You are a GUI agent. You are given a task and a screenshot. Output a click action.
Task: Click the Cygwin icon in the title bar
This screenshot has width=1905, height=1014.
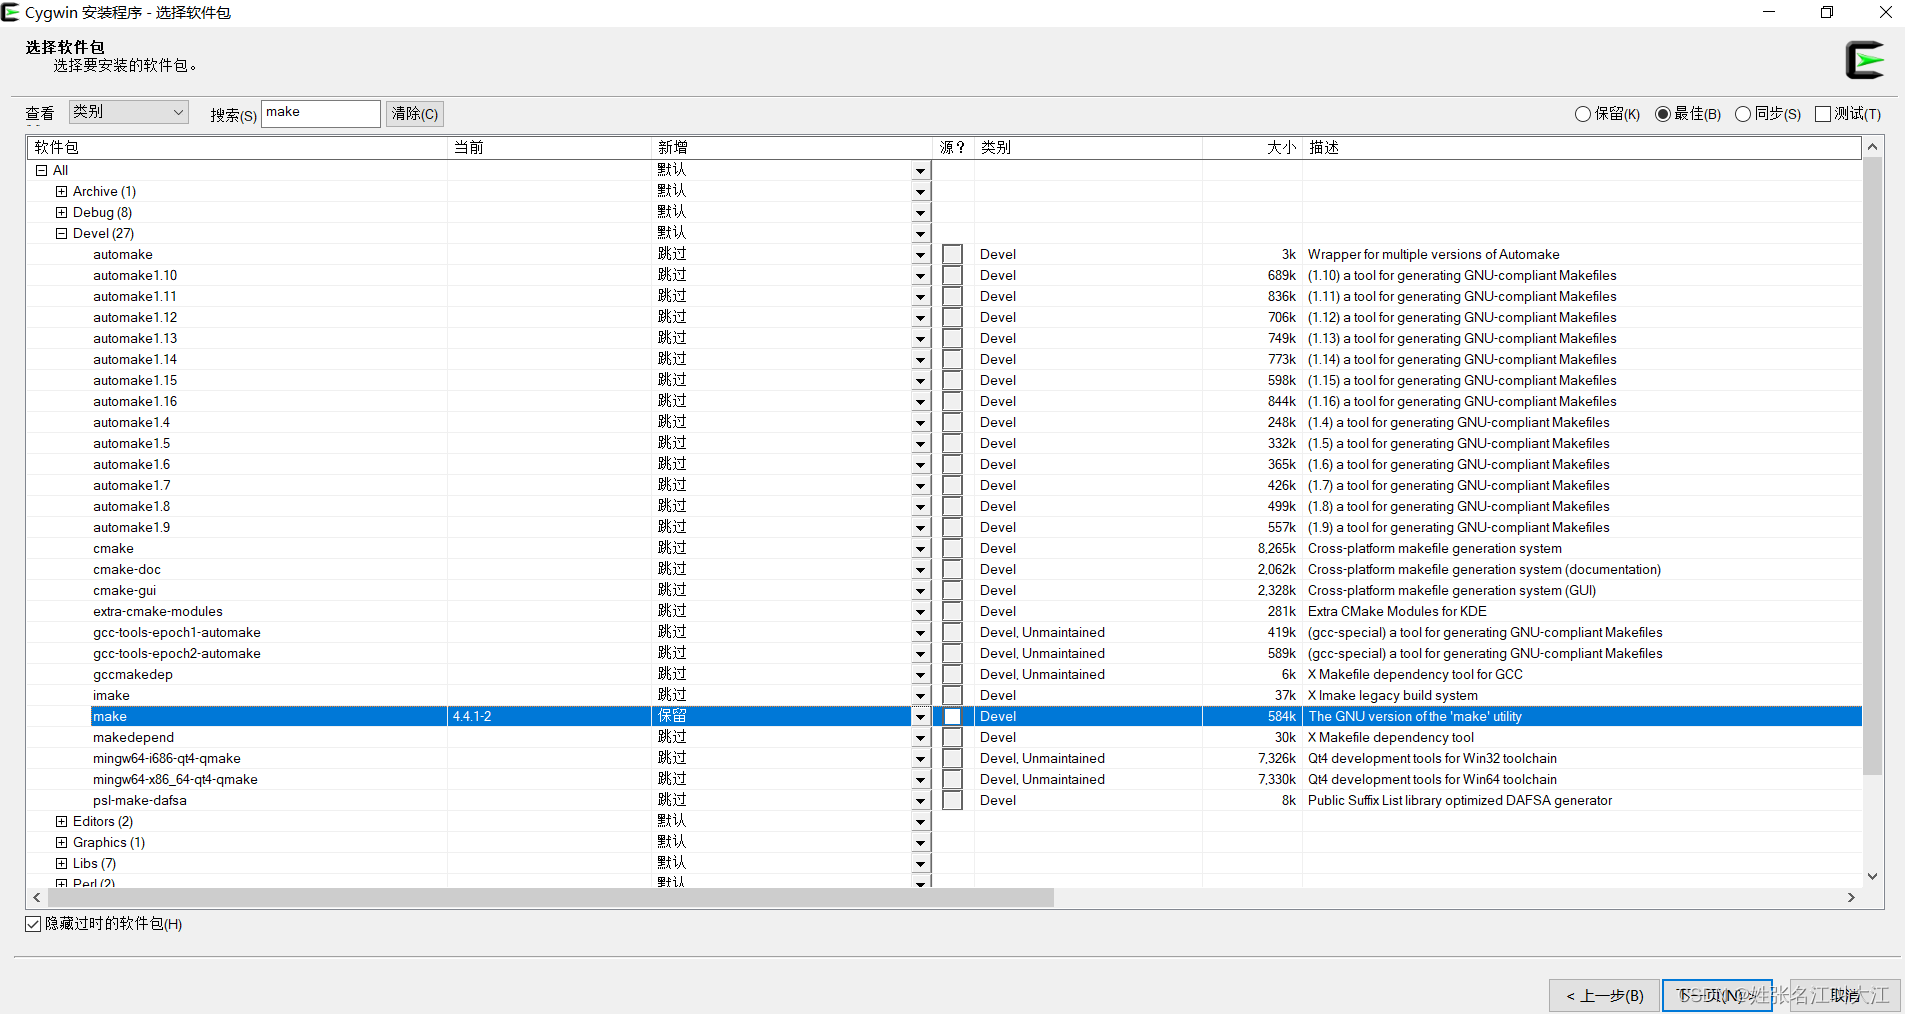(11, 12)
